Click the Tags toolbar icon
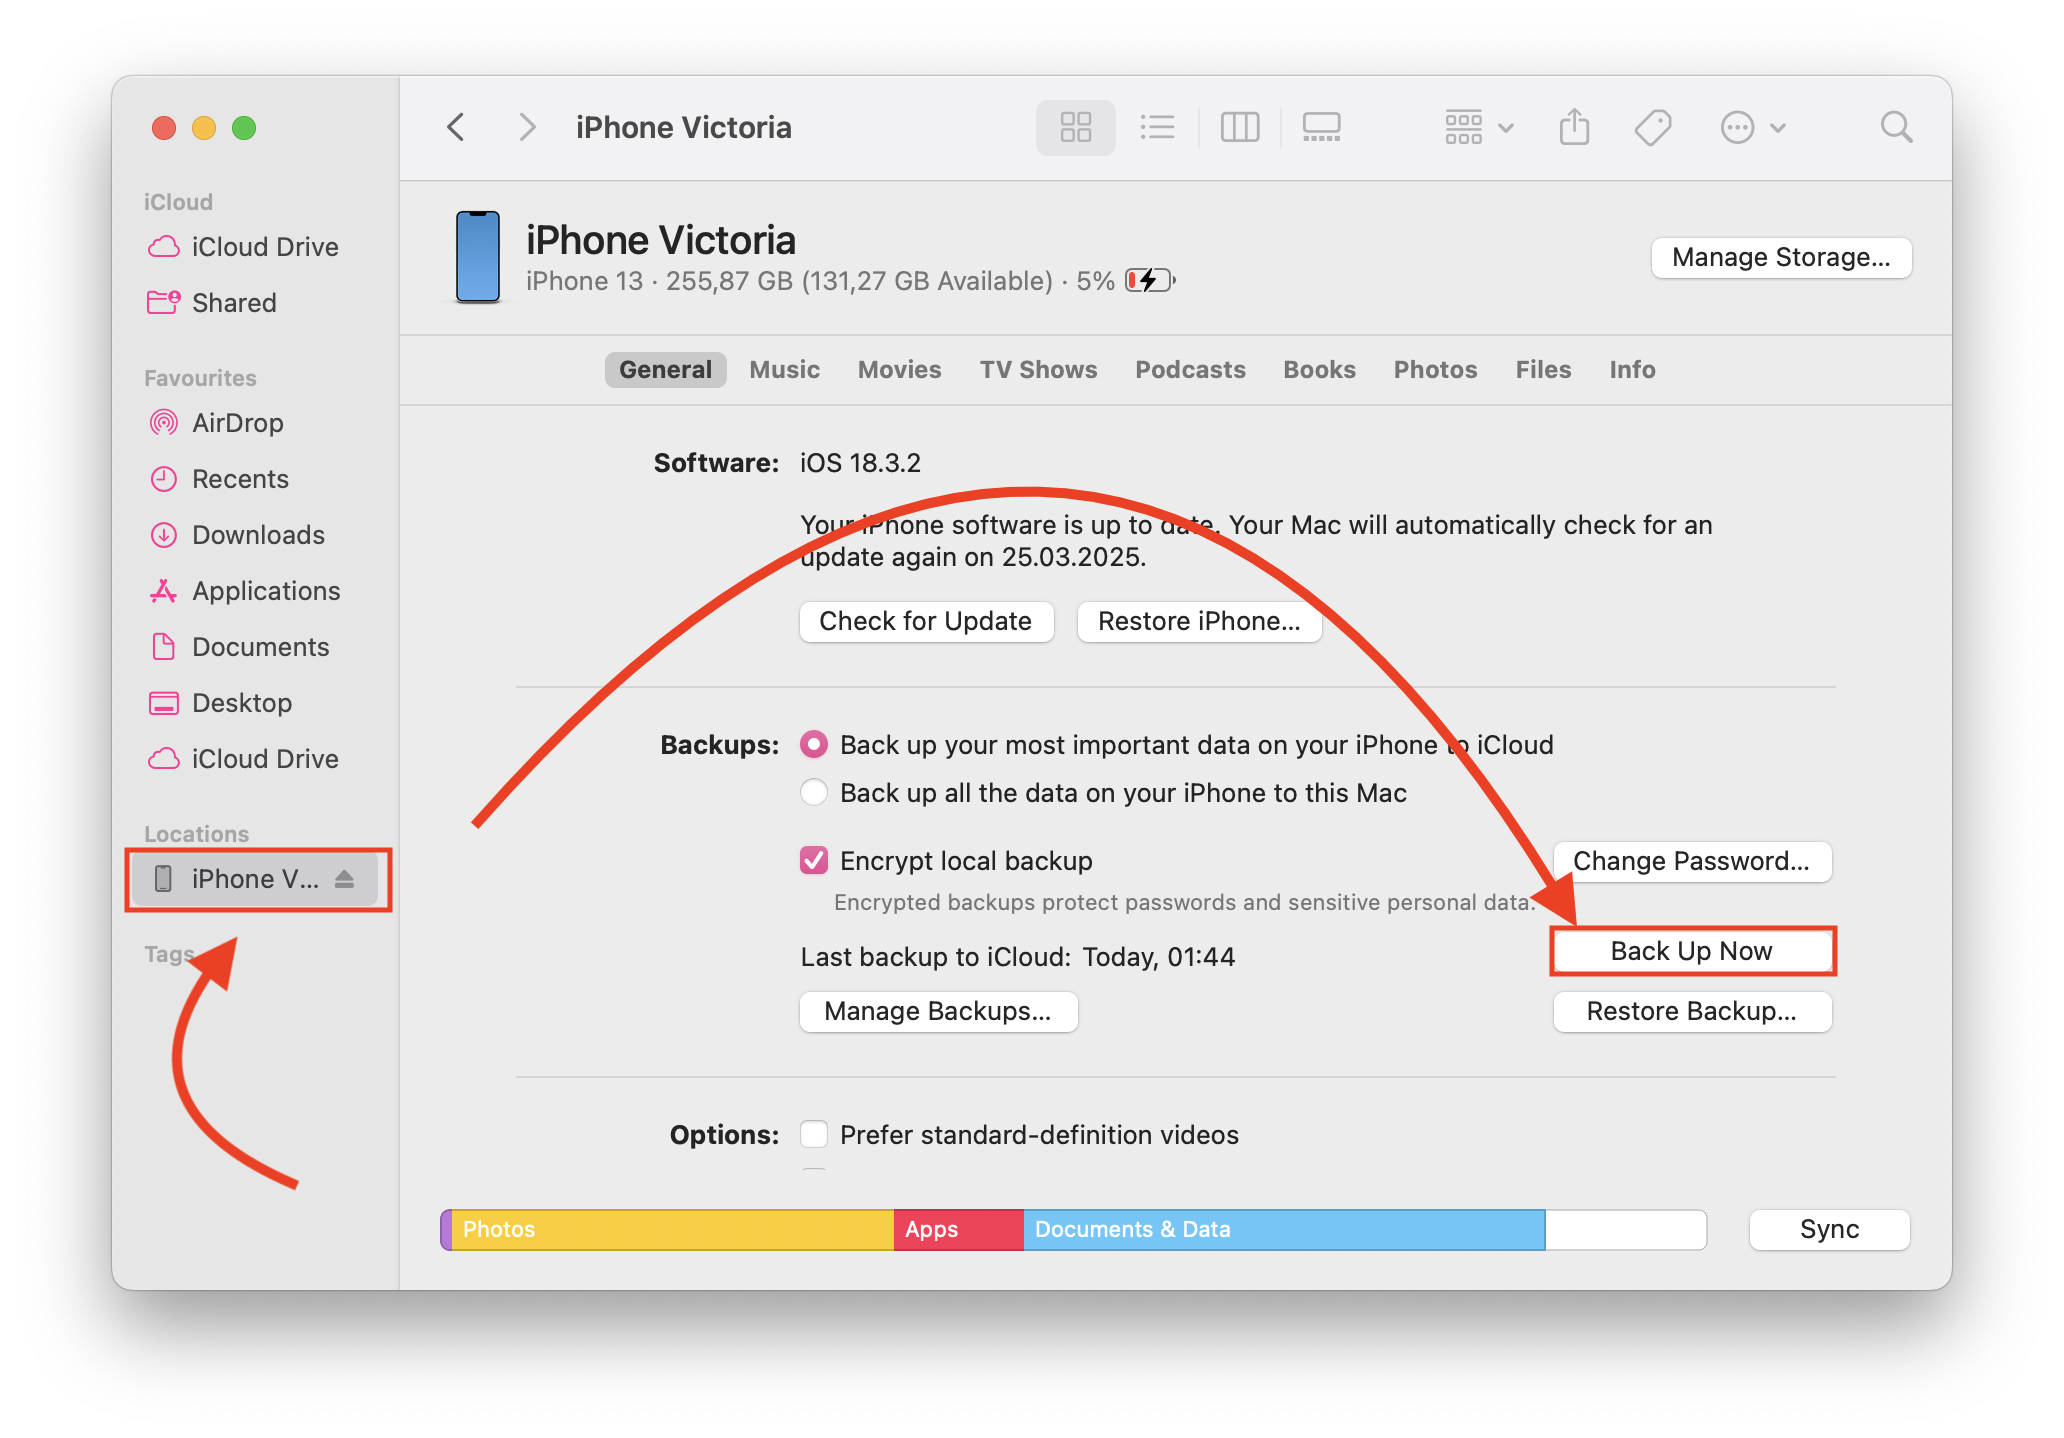Screen dimensions: 2064x1438 [x=1653, y=128]
